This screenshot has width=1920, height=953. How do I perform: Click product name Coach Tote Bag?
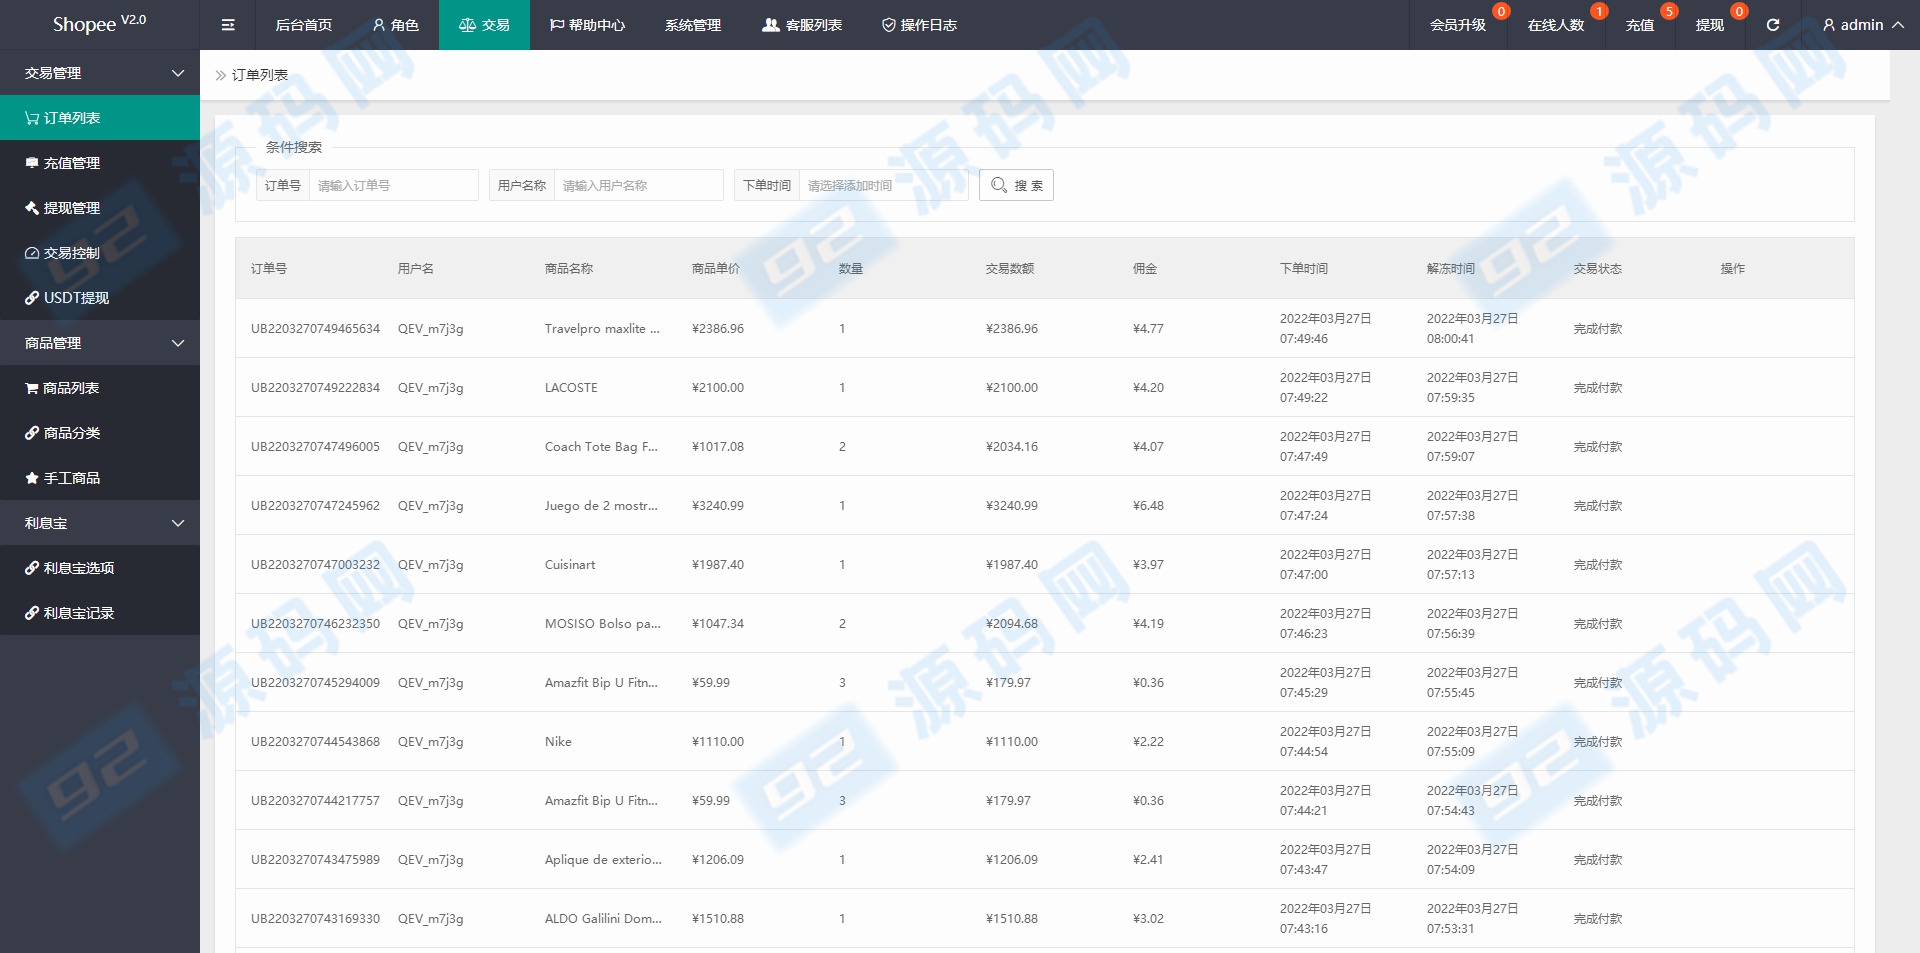601,447
